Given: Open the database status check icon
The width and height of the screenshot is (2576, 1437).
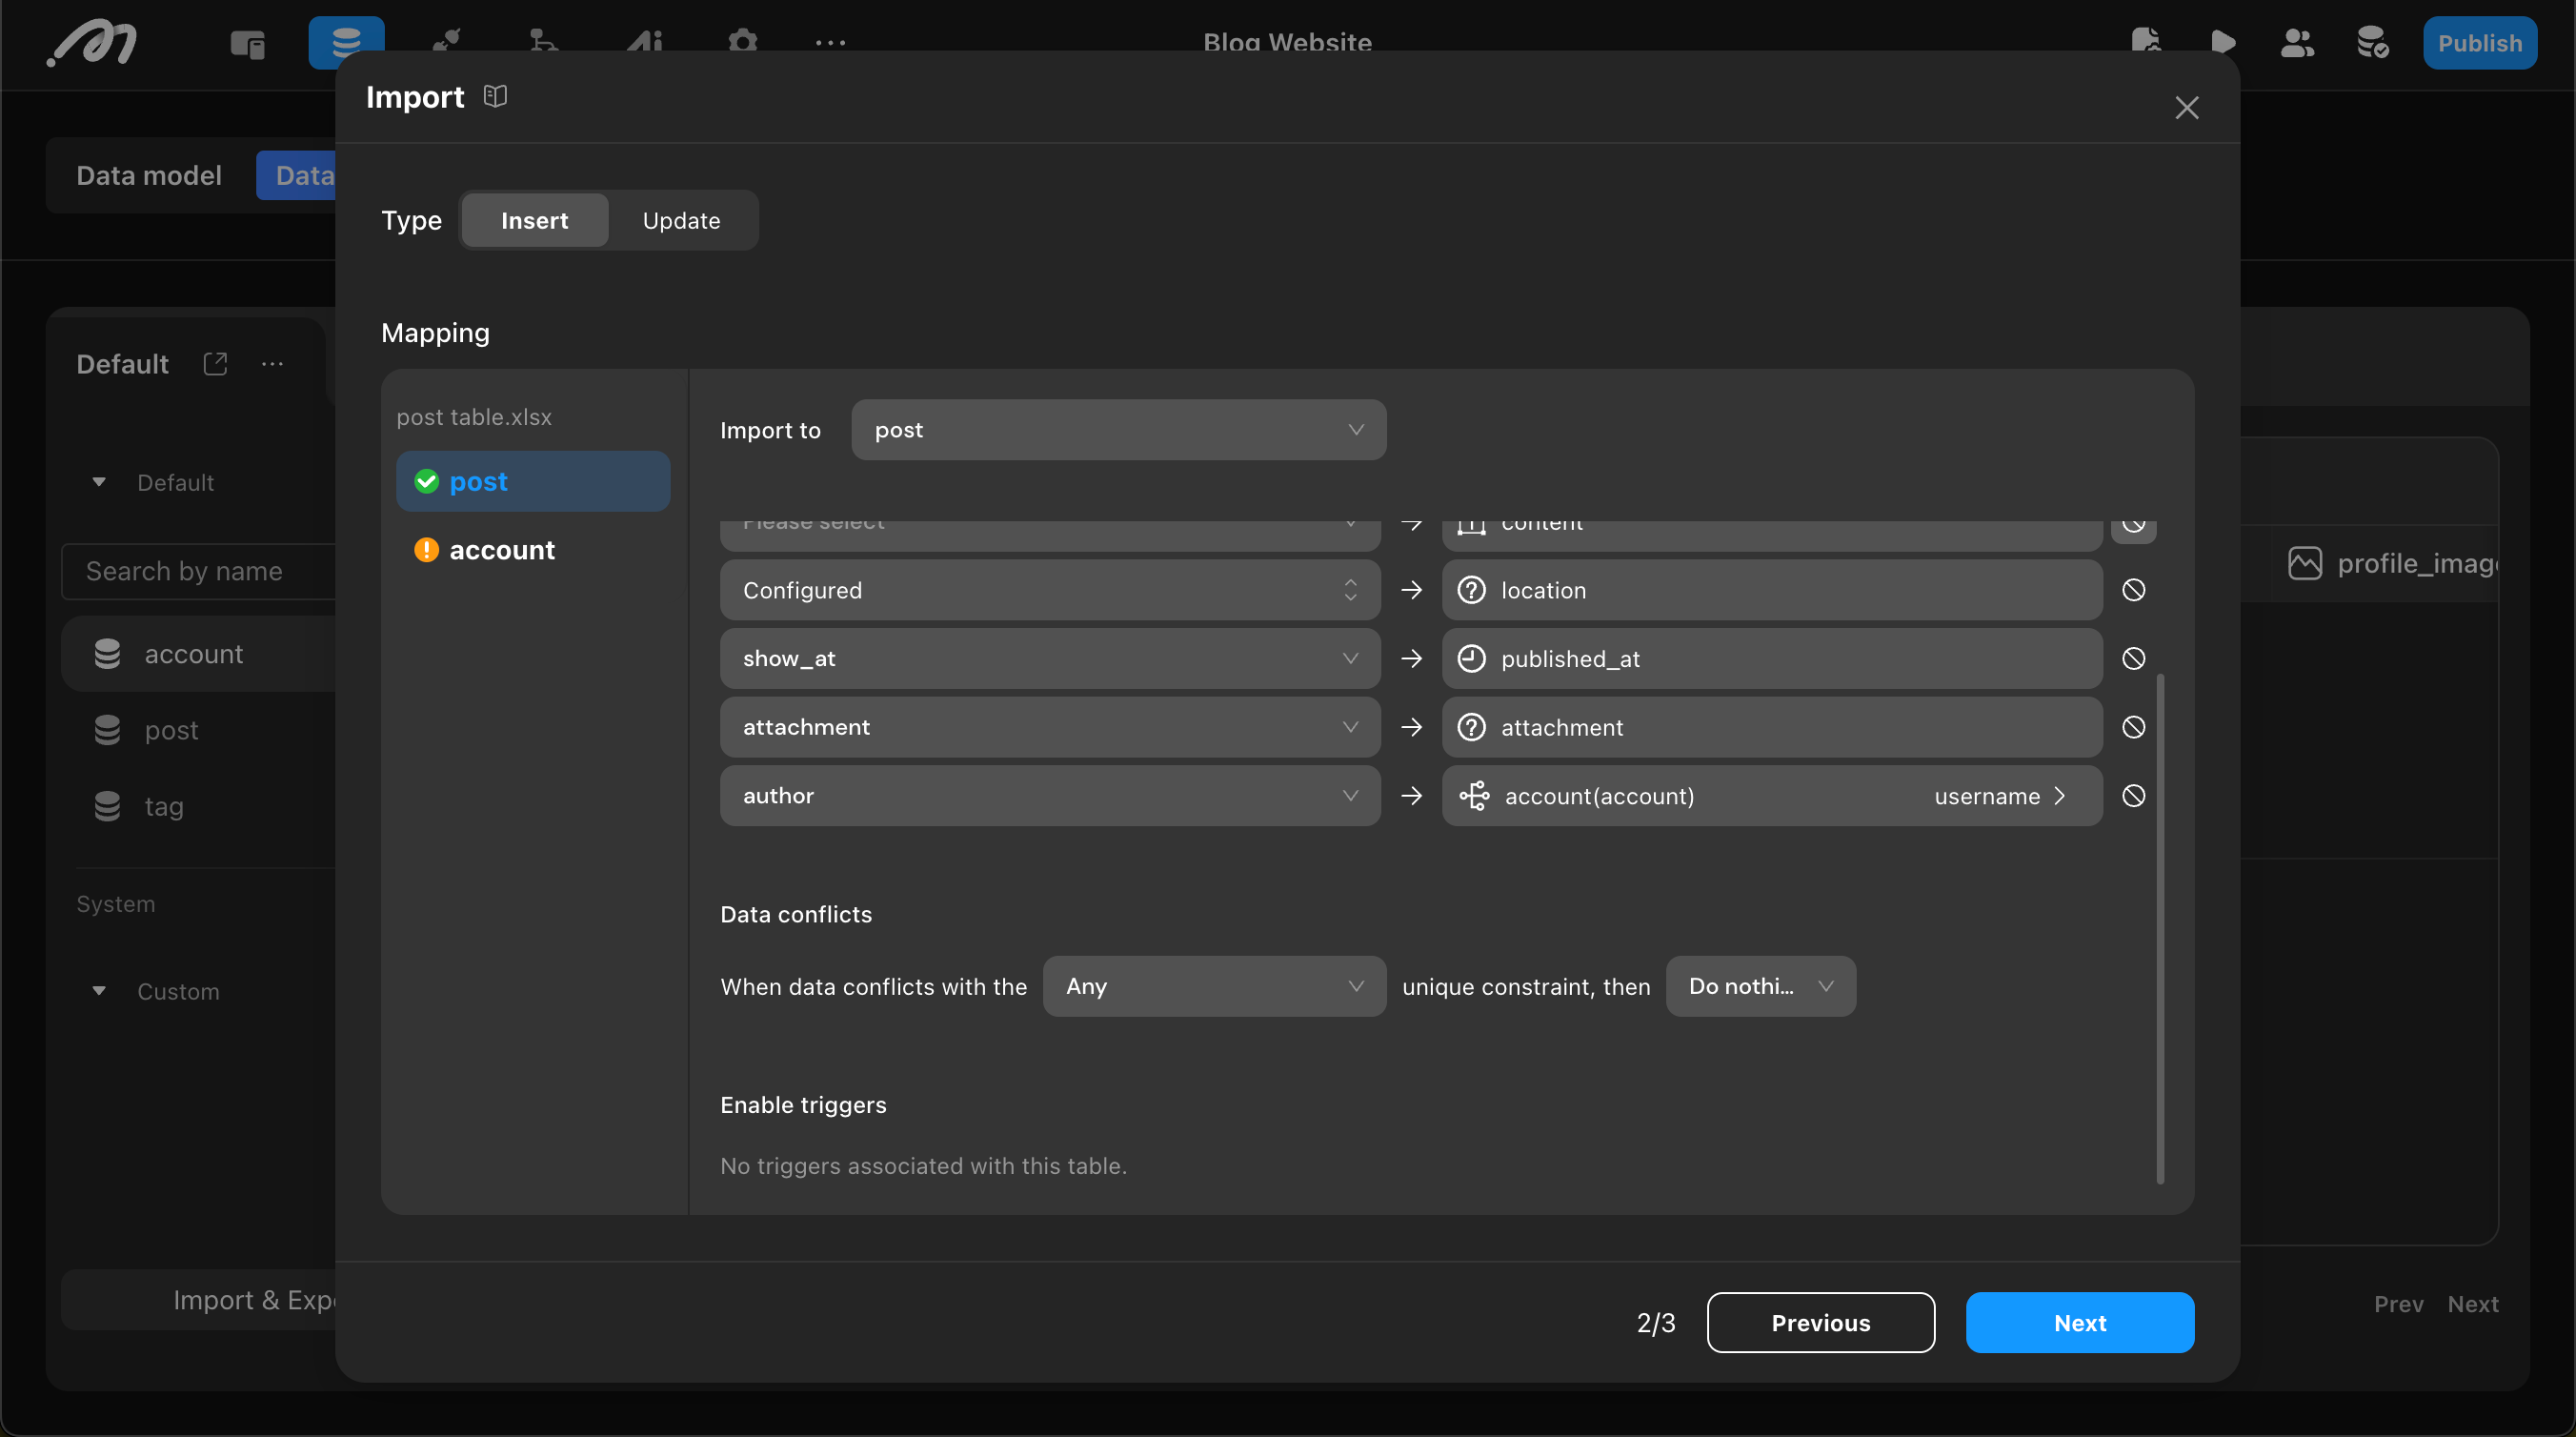Looking at the screenshot, I should pyautogui.click(x=2372, y=43).
